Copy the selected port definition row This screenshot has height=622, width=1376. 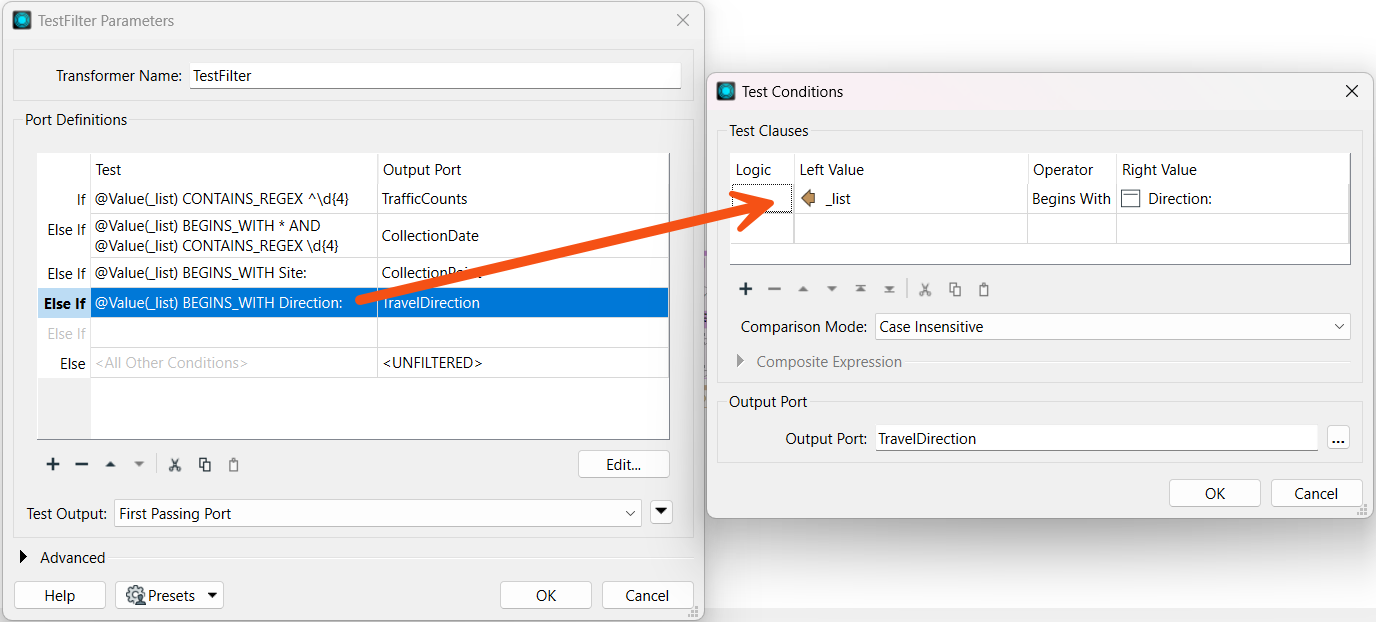coord(205,464)
